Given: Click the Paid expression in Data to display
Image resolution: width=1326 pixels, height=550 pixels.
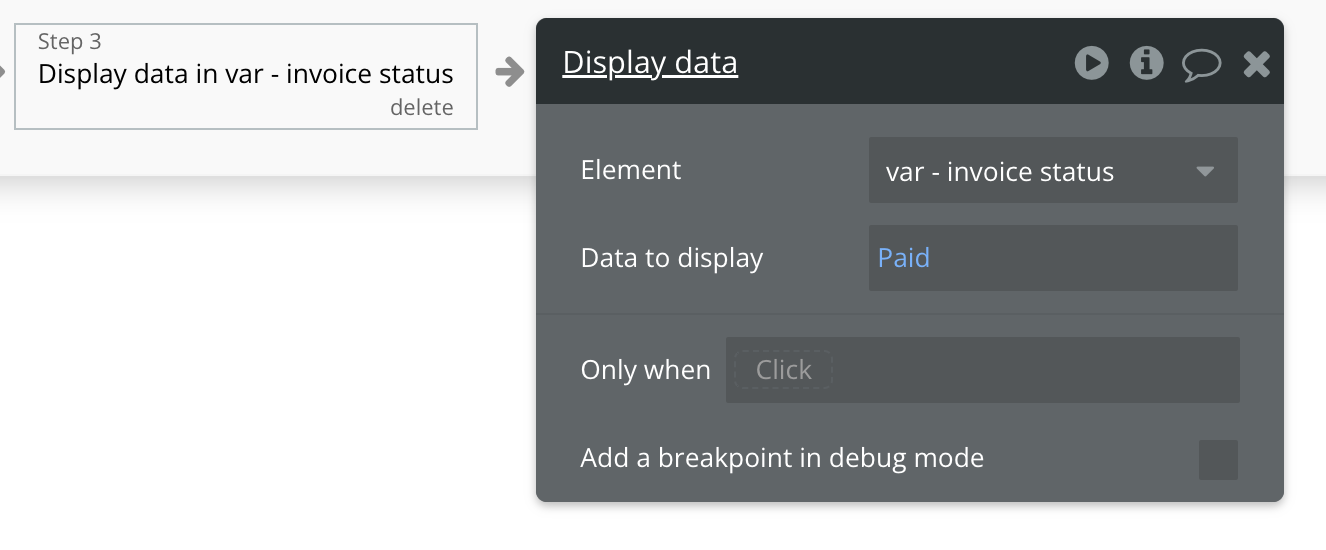Looking at the screenshot, I should pos(904,258).
